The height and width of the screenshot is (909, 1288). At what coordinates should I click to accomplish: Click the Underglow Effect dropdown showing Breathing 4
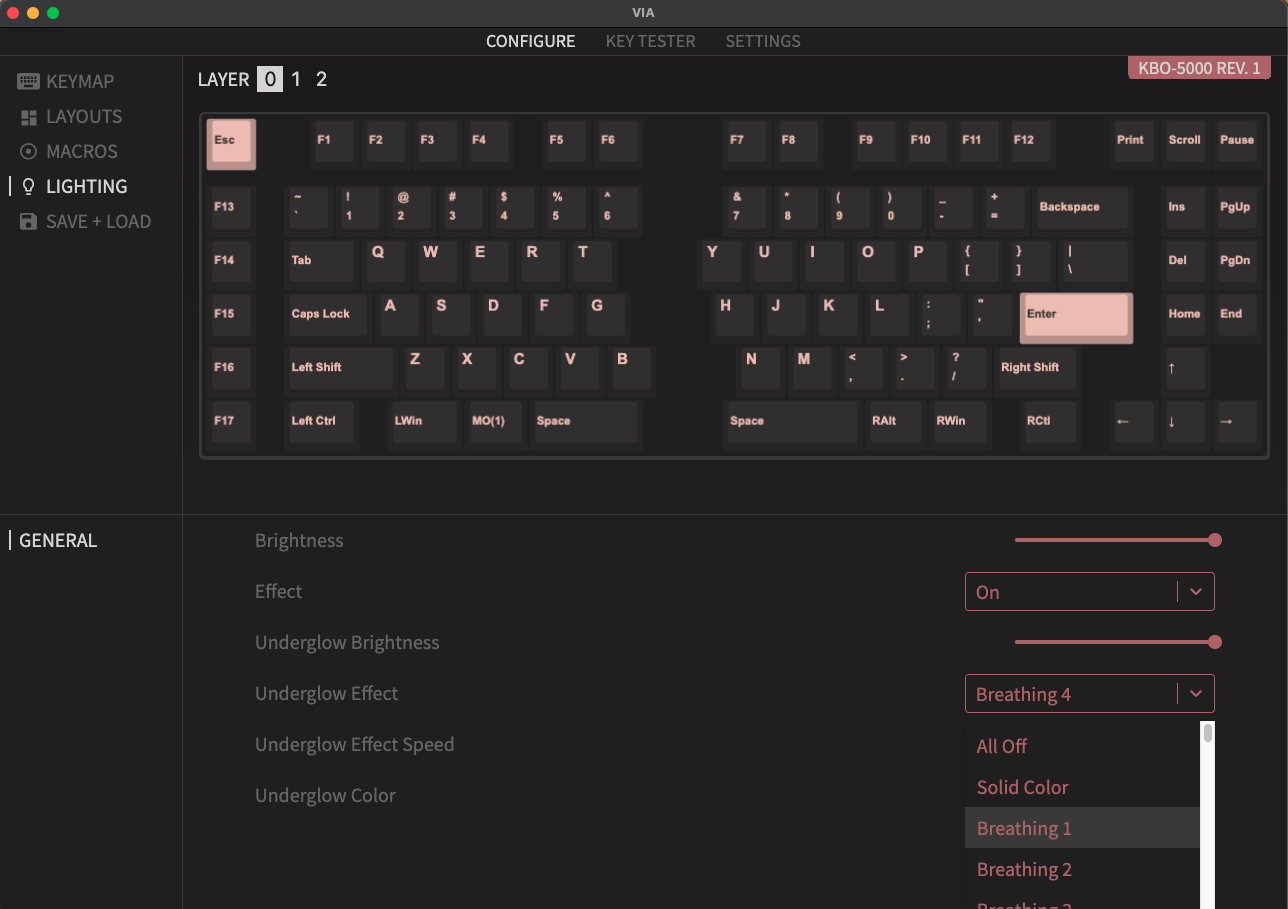pos(1090,694)
